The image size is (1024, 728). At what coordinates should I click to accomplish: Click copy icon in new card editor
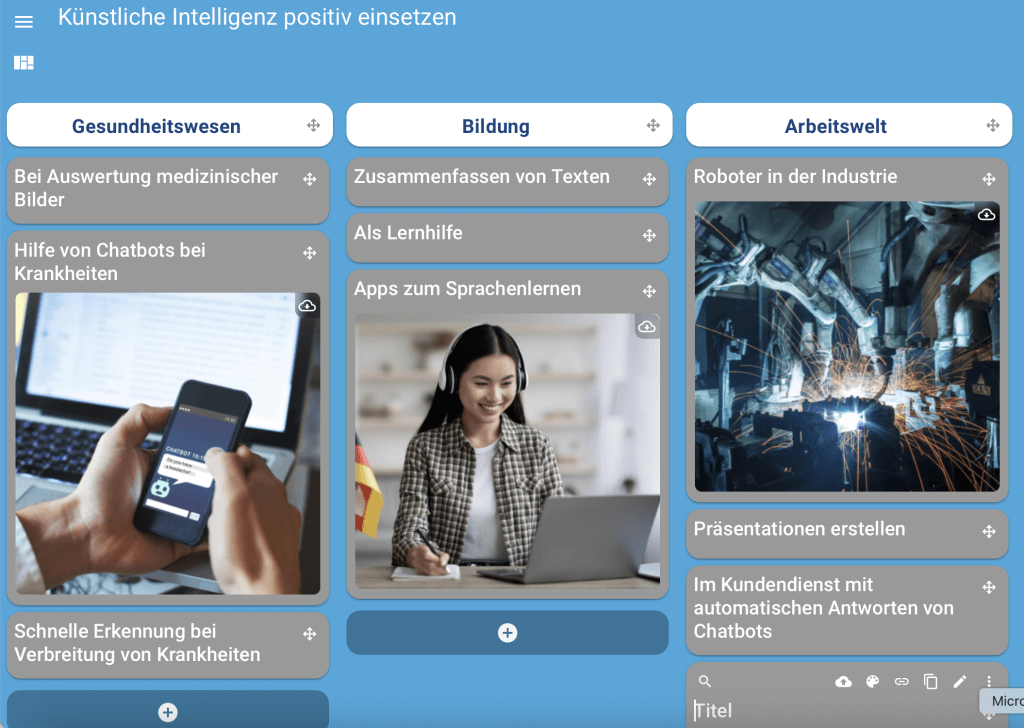pyautogui.click(x=931, y=682)
